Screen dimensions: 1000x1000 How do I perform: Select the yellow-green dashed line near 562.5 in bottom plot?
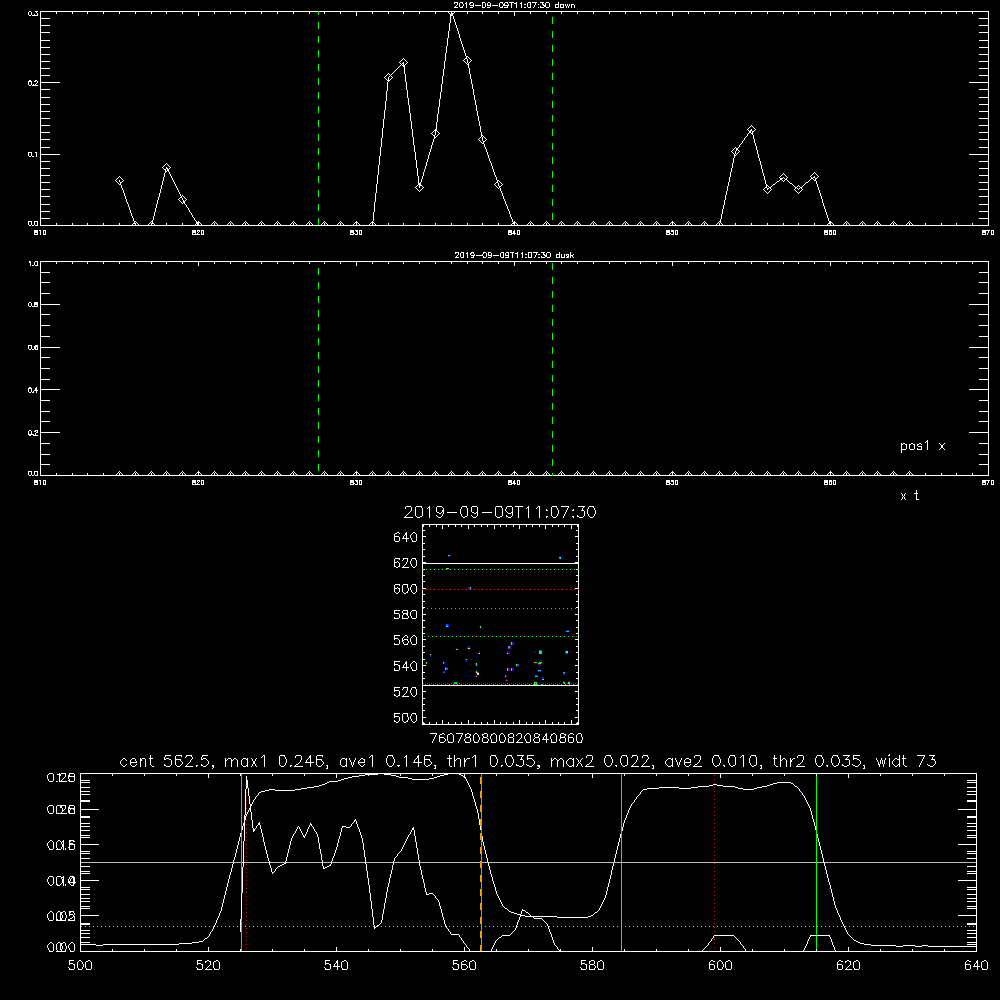pyautogui.click(x=481, y=862)
